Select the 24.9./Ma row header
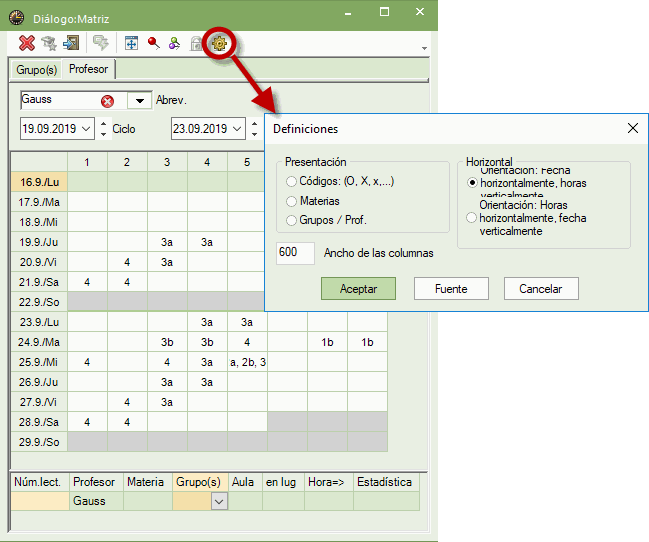Image resolution: width=649 pixels, height=542 pixels. [x=39, y=342]
